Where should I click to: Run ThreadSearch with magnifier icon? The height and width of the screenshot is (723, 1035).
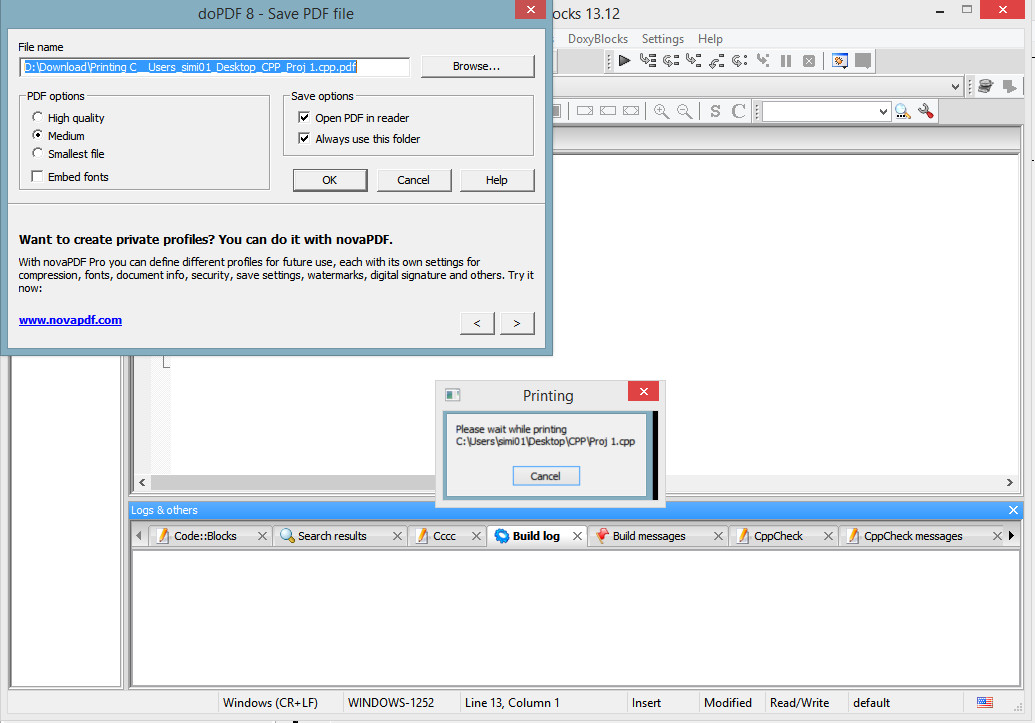[902, 111]
